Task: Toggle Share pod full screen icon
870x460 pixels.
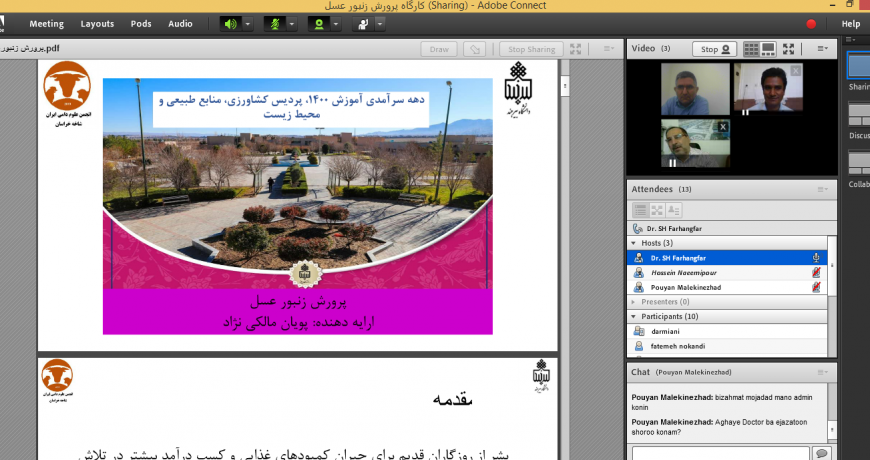Action: tap(576, 49)
